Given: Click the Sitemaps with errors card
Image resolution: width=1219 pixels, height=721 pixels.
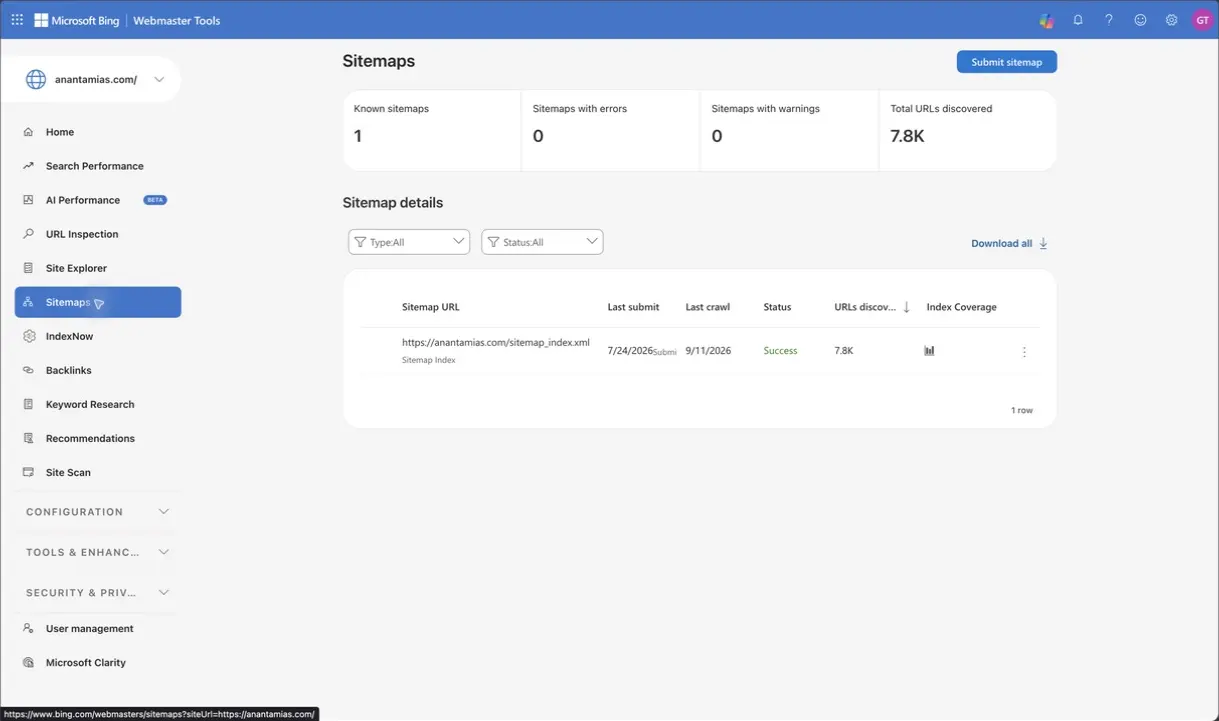Looking at the screenshot, I should [x=610, y=131].
